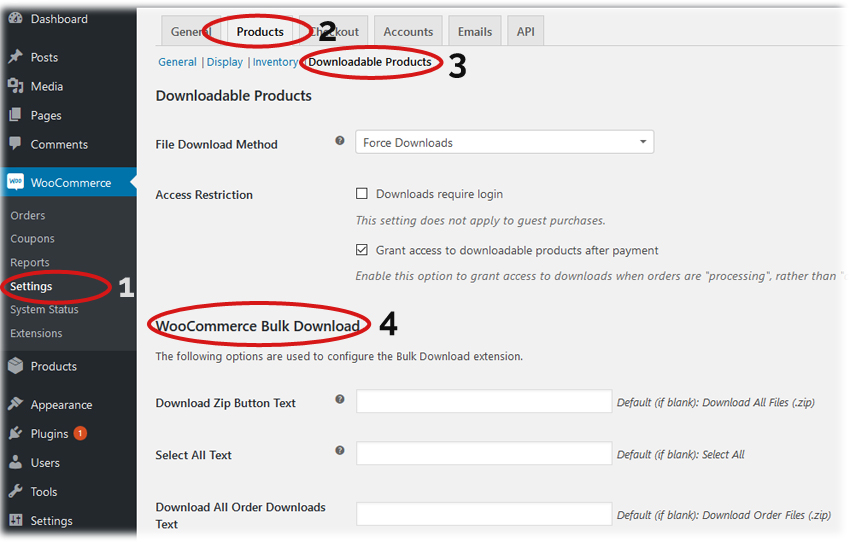Open Tools via the wrench icon

click(x=15, y=492)
